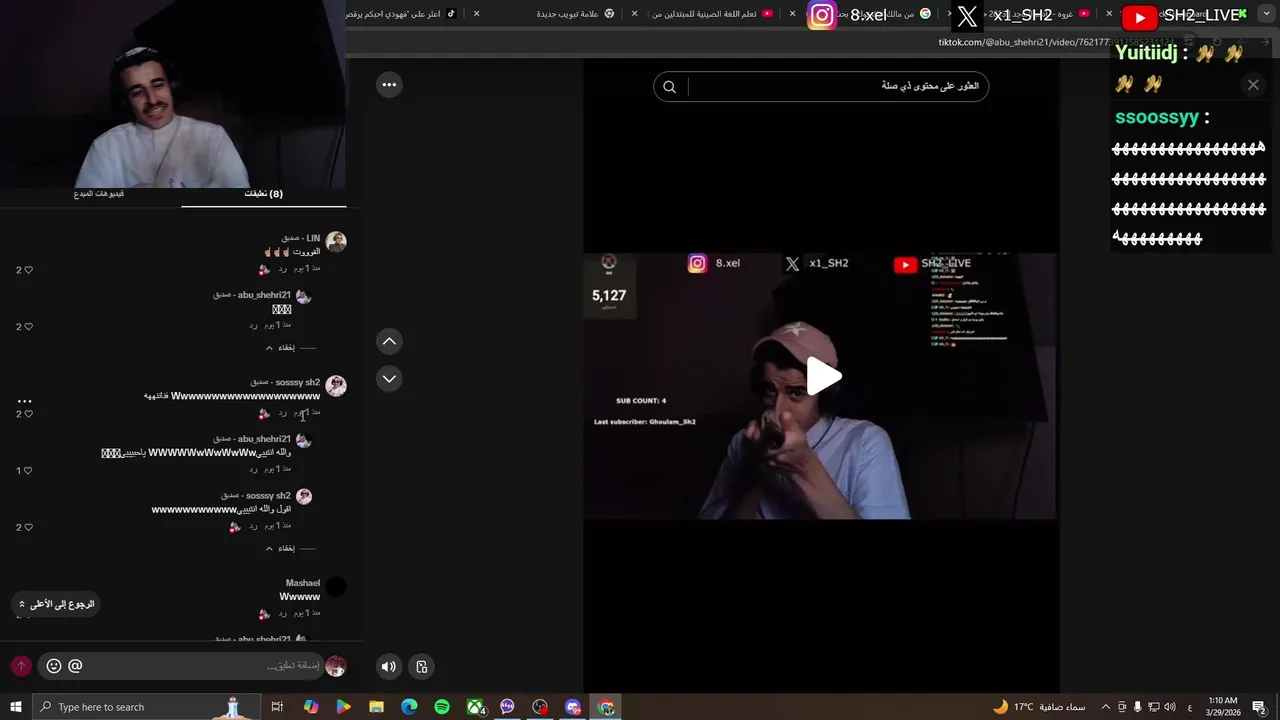Viewport: 1280px width, 720px height.
Task: Go to the previous video arrow
Action: point(389,341)
